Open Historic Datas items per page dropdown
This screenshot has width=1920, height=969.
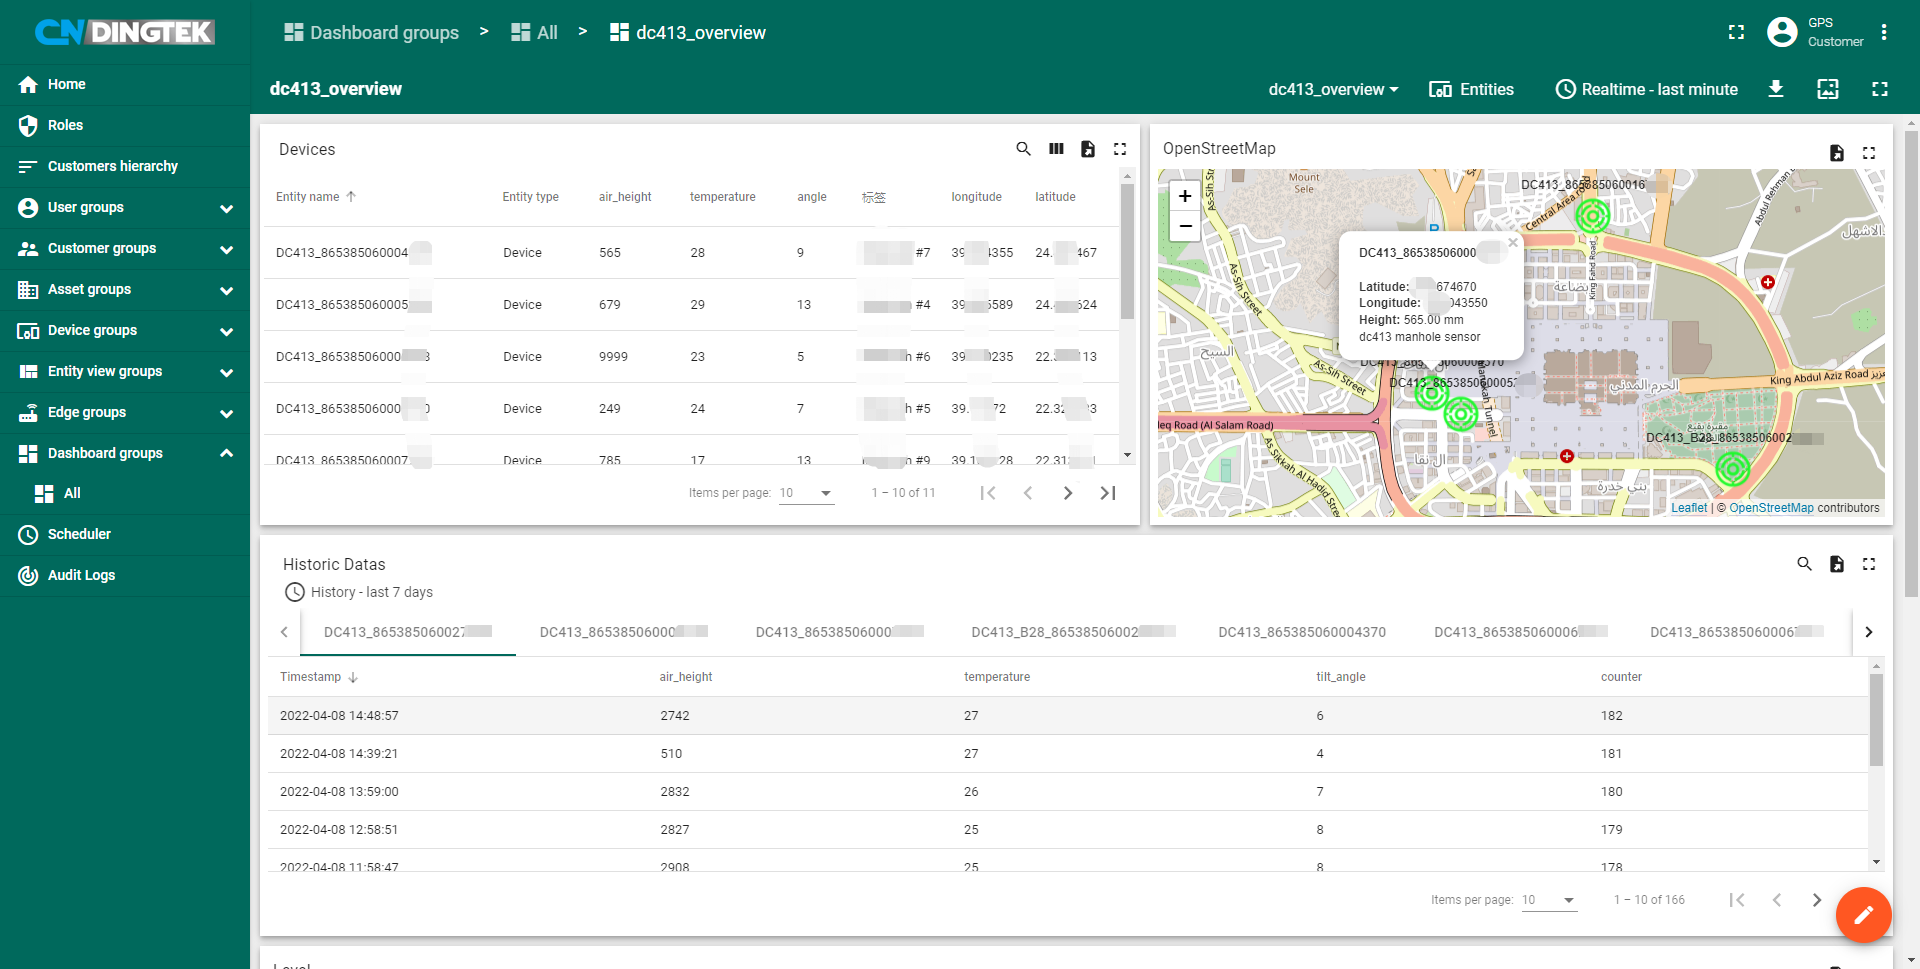click(x=1549, y=900)
